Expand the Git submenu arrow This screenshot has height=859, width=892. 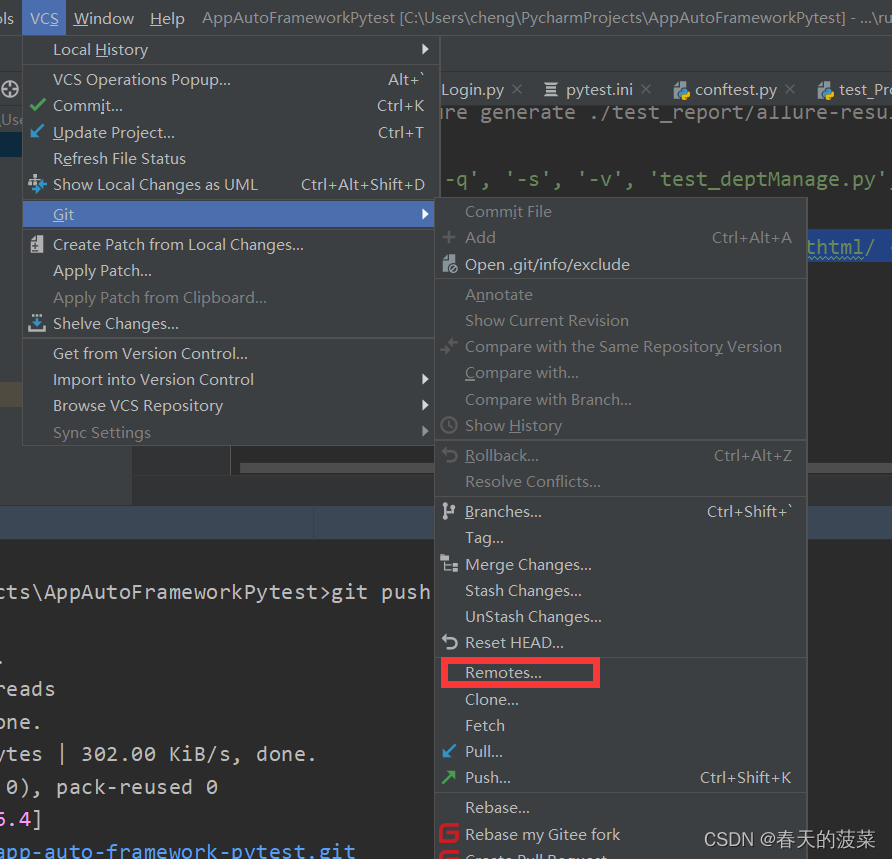[x=424, y=214]
